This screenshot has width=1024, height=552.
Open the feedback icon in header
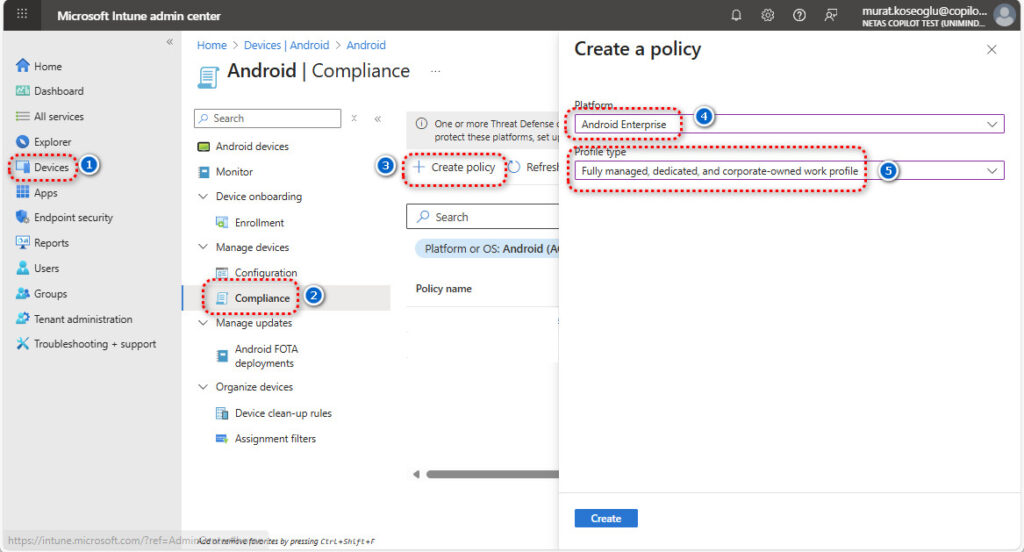tap(830, 15)
